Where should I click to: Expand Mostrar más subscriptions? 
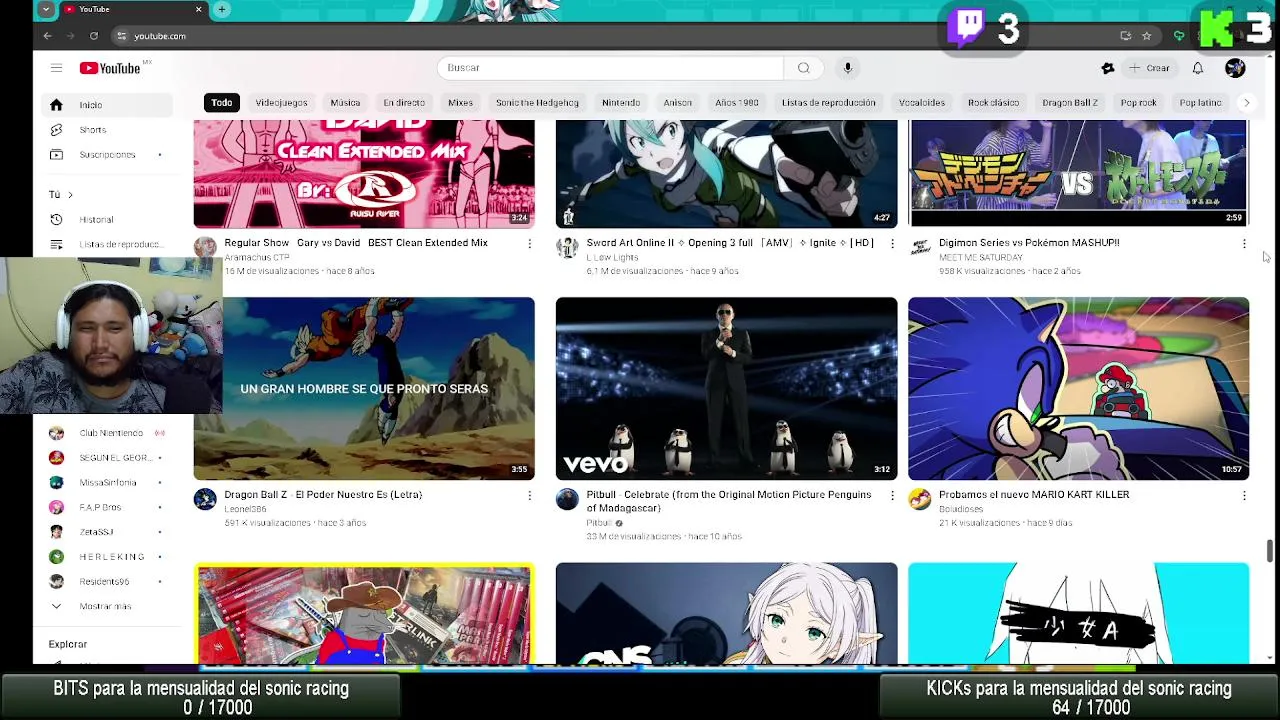click(108, 606)
